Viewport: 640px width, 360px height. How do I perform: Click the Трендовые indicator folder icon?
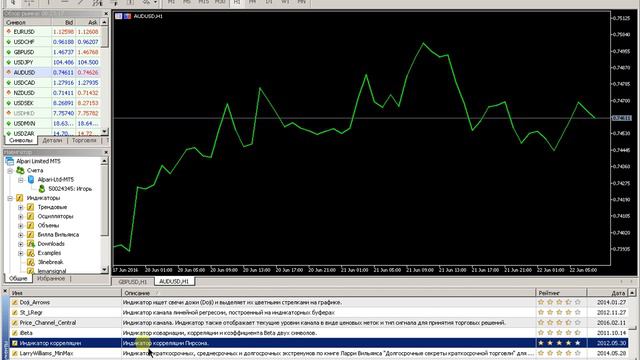tap(31, 207)
